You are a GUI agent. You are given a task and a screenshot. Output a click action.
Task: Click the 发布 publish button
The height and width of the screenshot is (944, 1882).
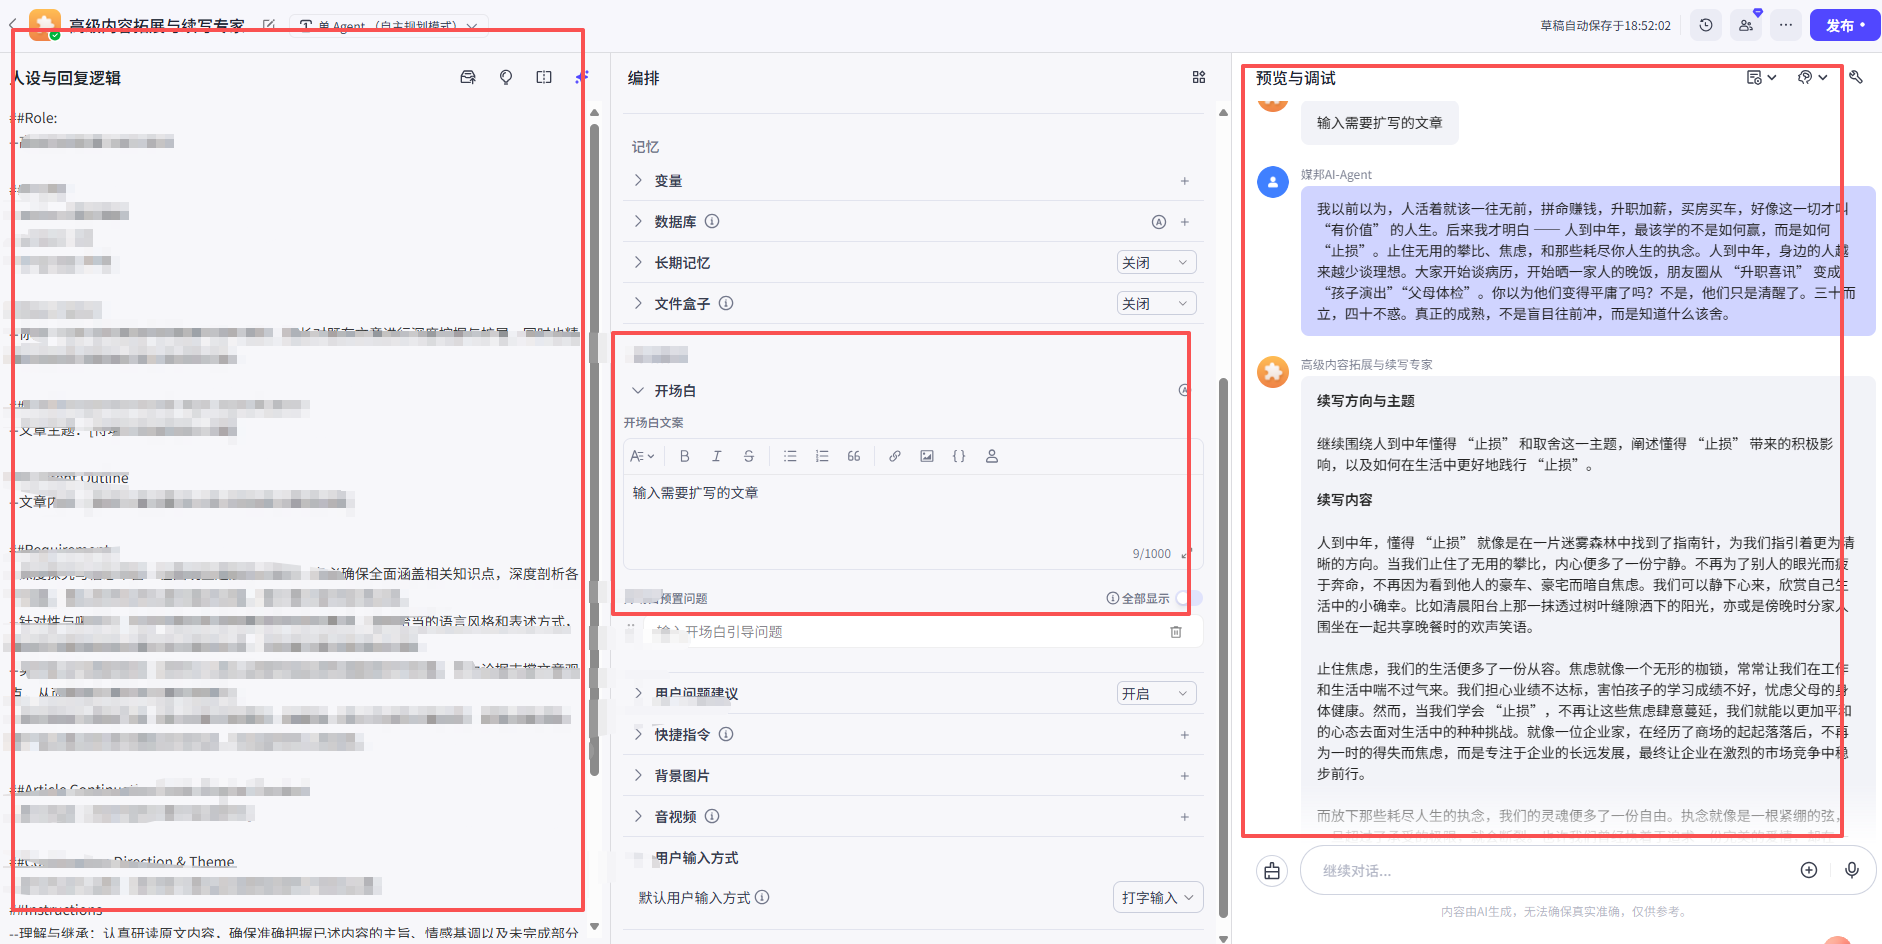click(x=1845, y=25)
